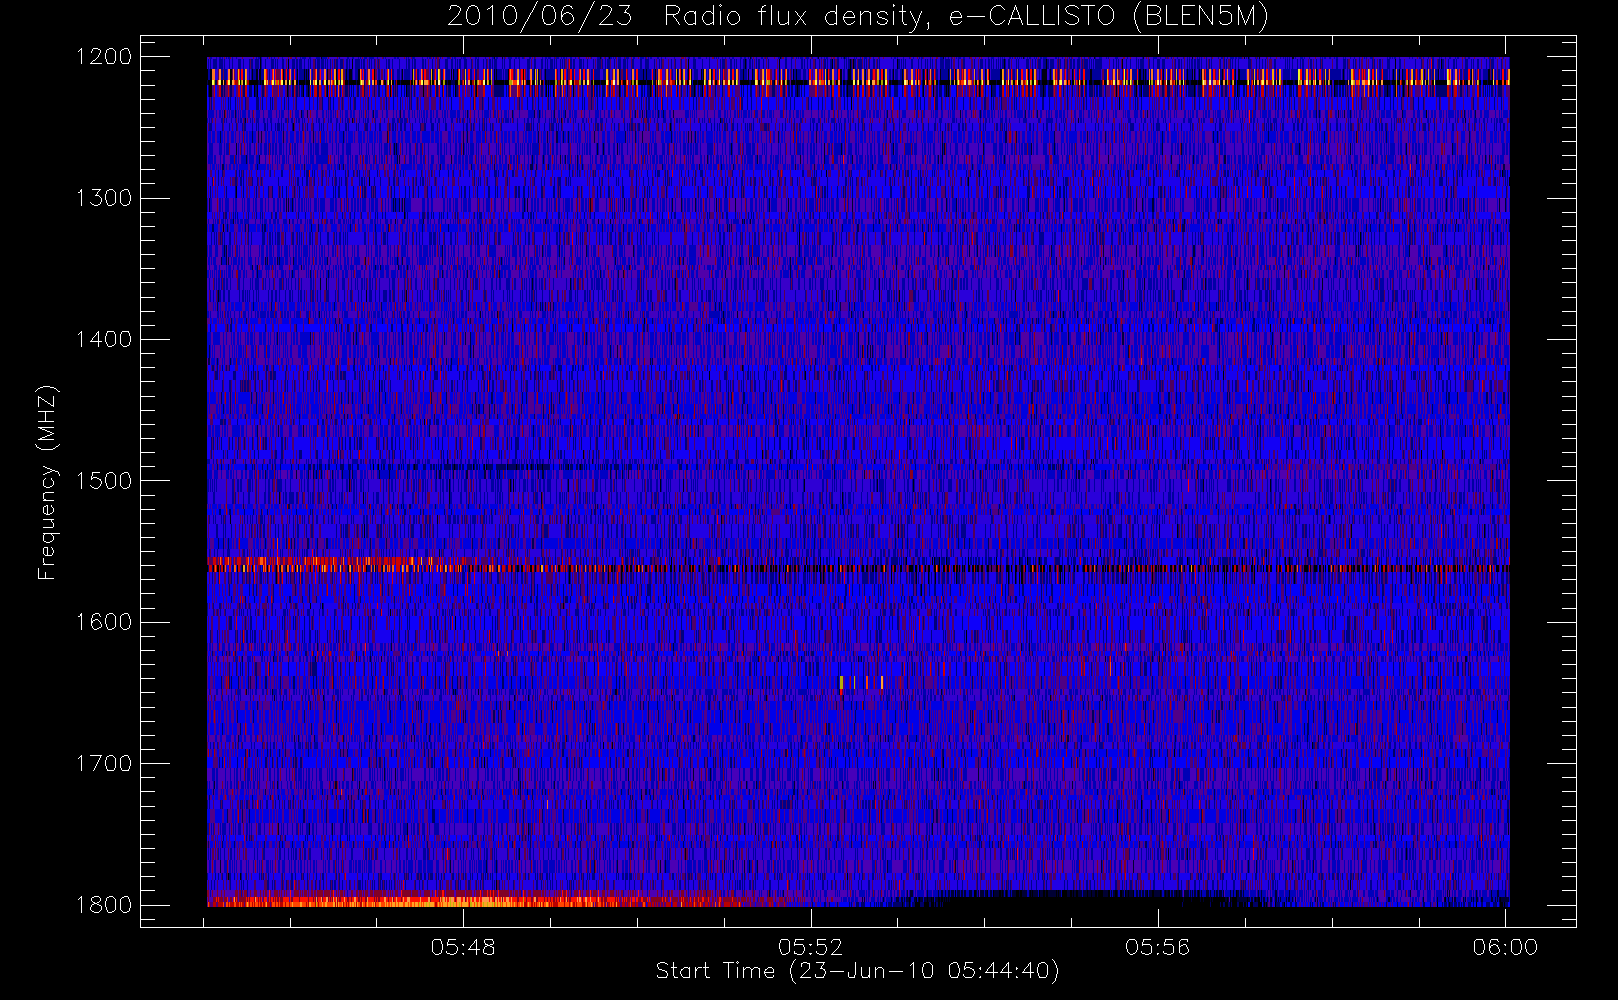Click the 1500 frequency tick label
This screenshot has width=1618, height=1000.
(x=104, y=481)
